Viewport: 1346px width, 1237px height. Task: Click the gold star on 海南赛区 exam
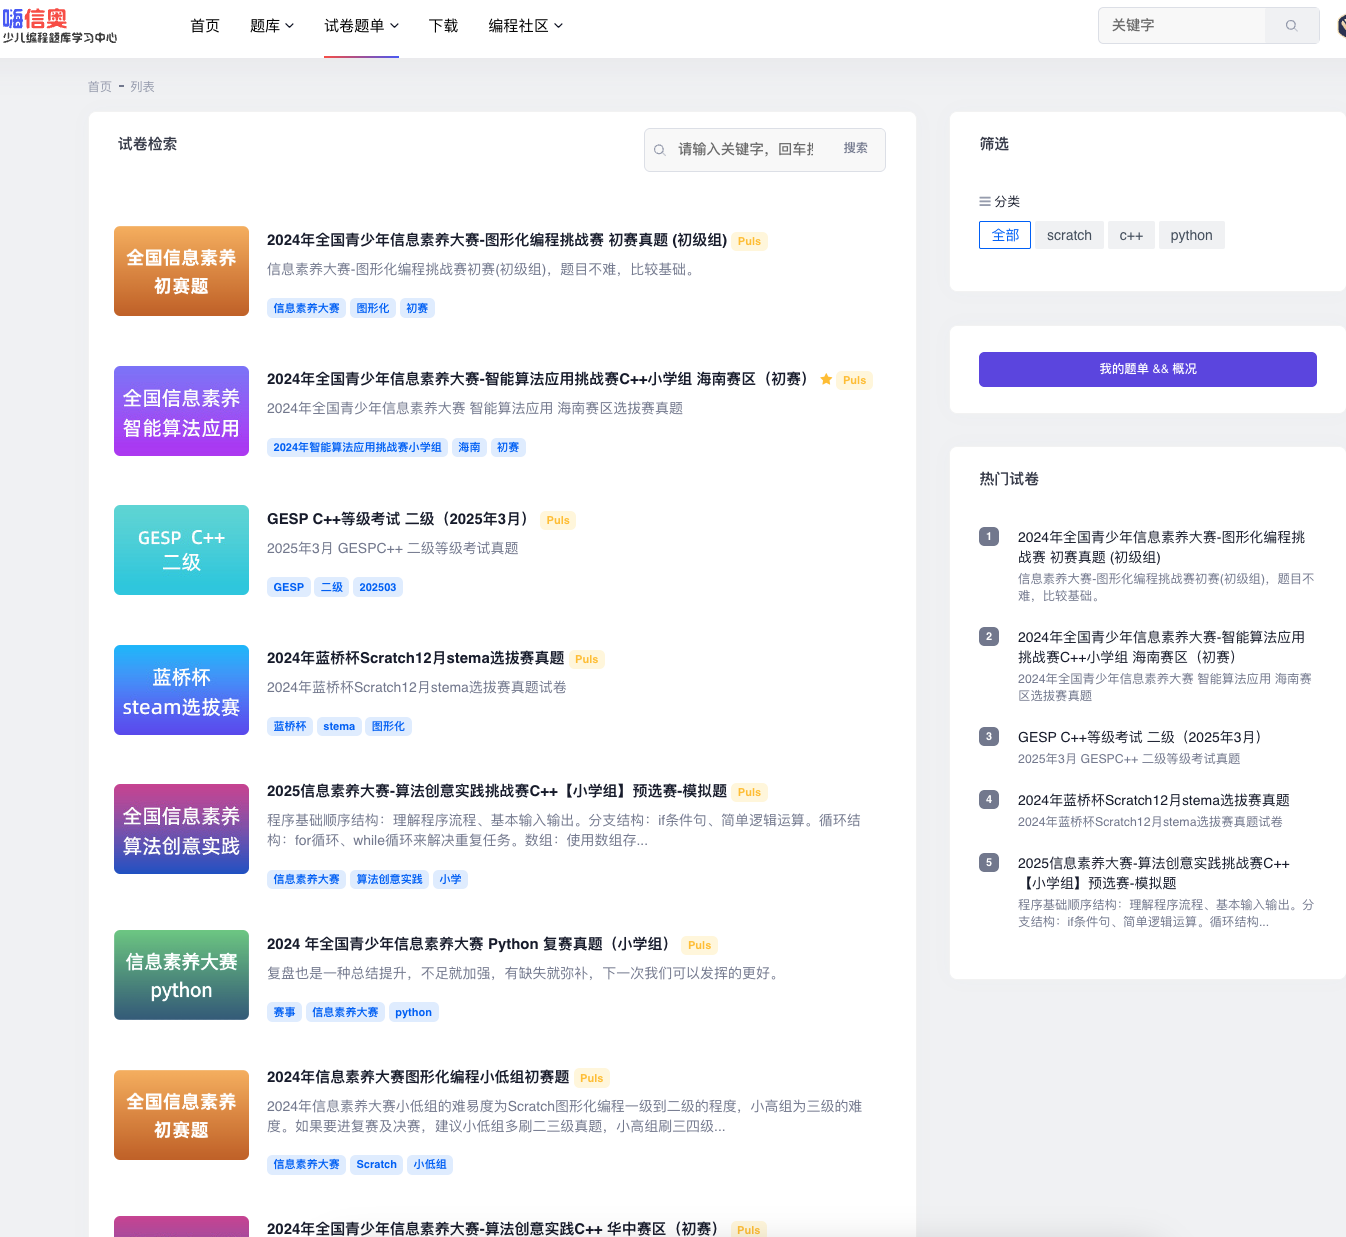[826, 380]
